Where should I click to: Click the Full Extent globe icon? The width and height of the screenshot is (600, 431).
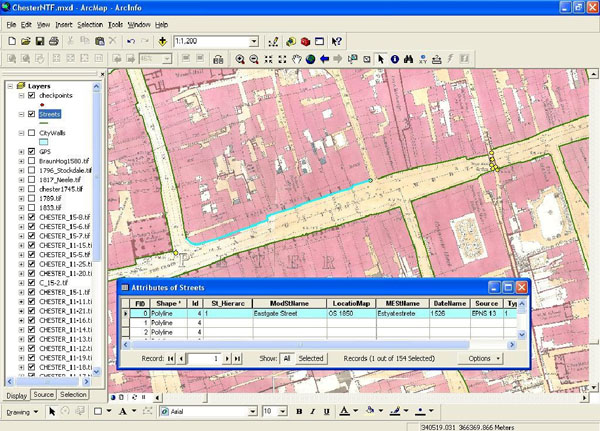(311, 59)
